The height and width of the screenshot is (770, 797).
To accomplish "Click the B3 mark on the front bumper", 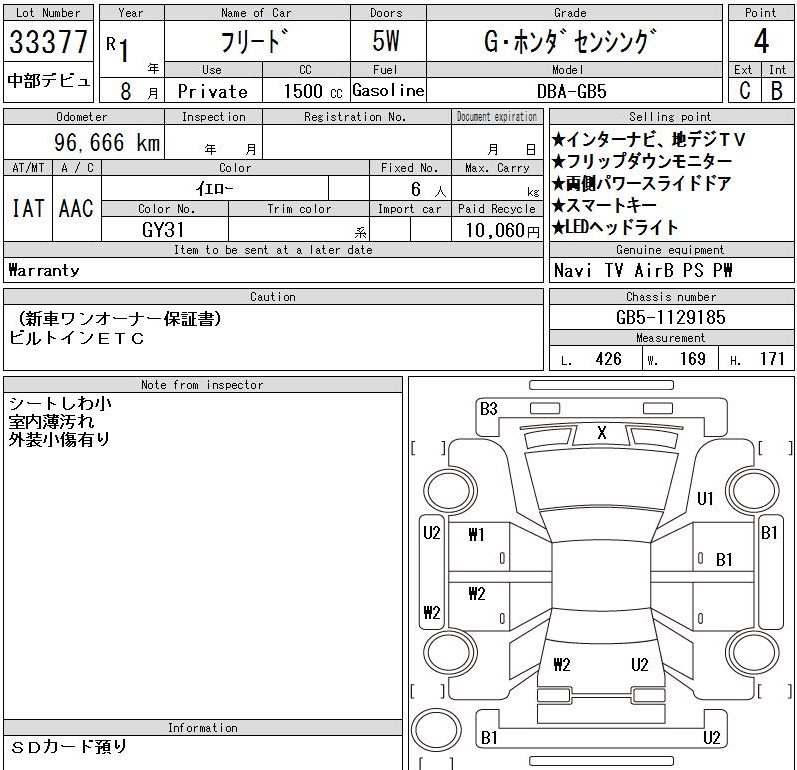I will 488,409.
